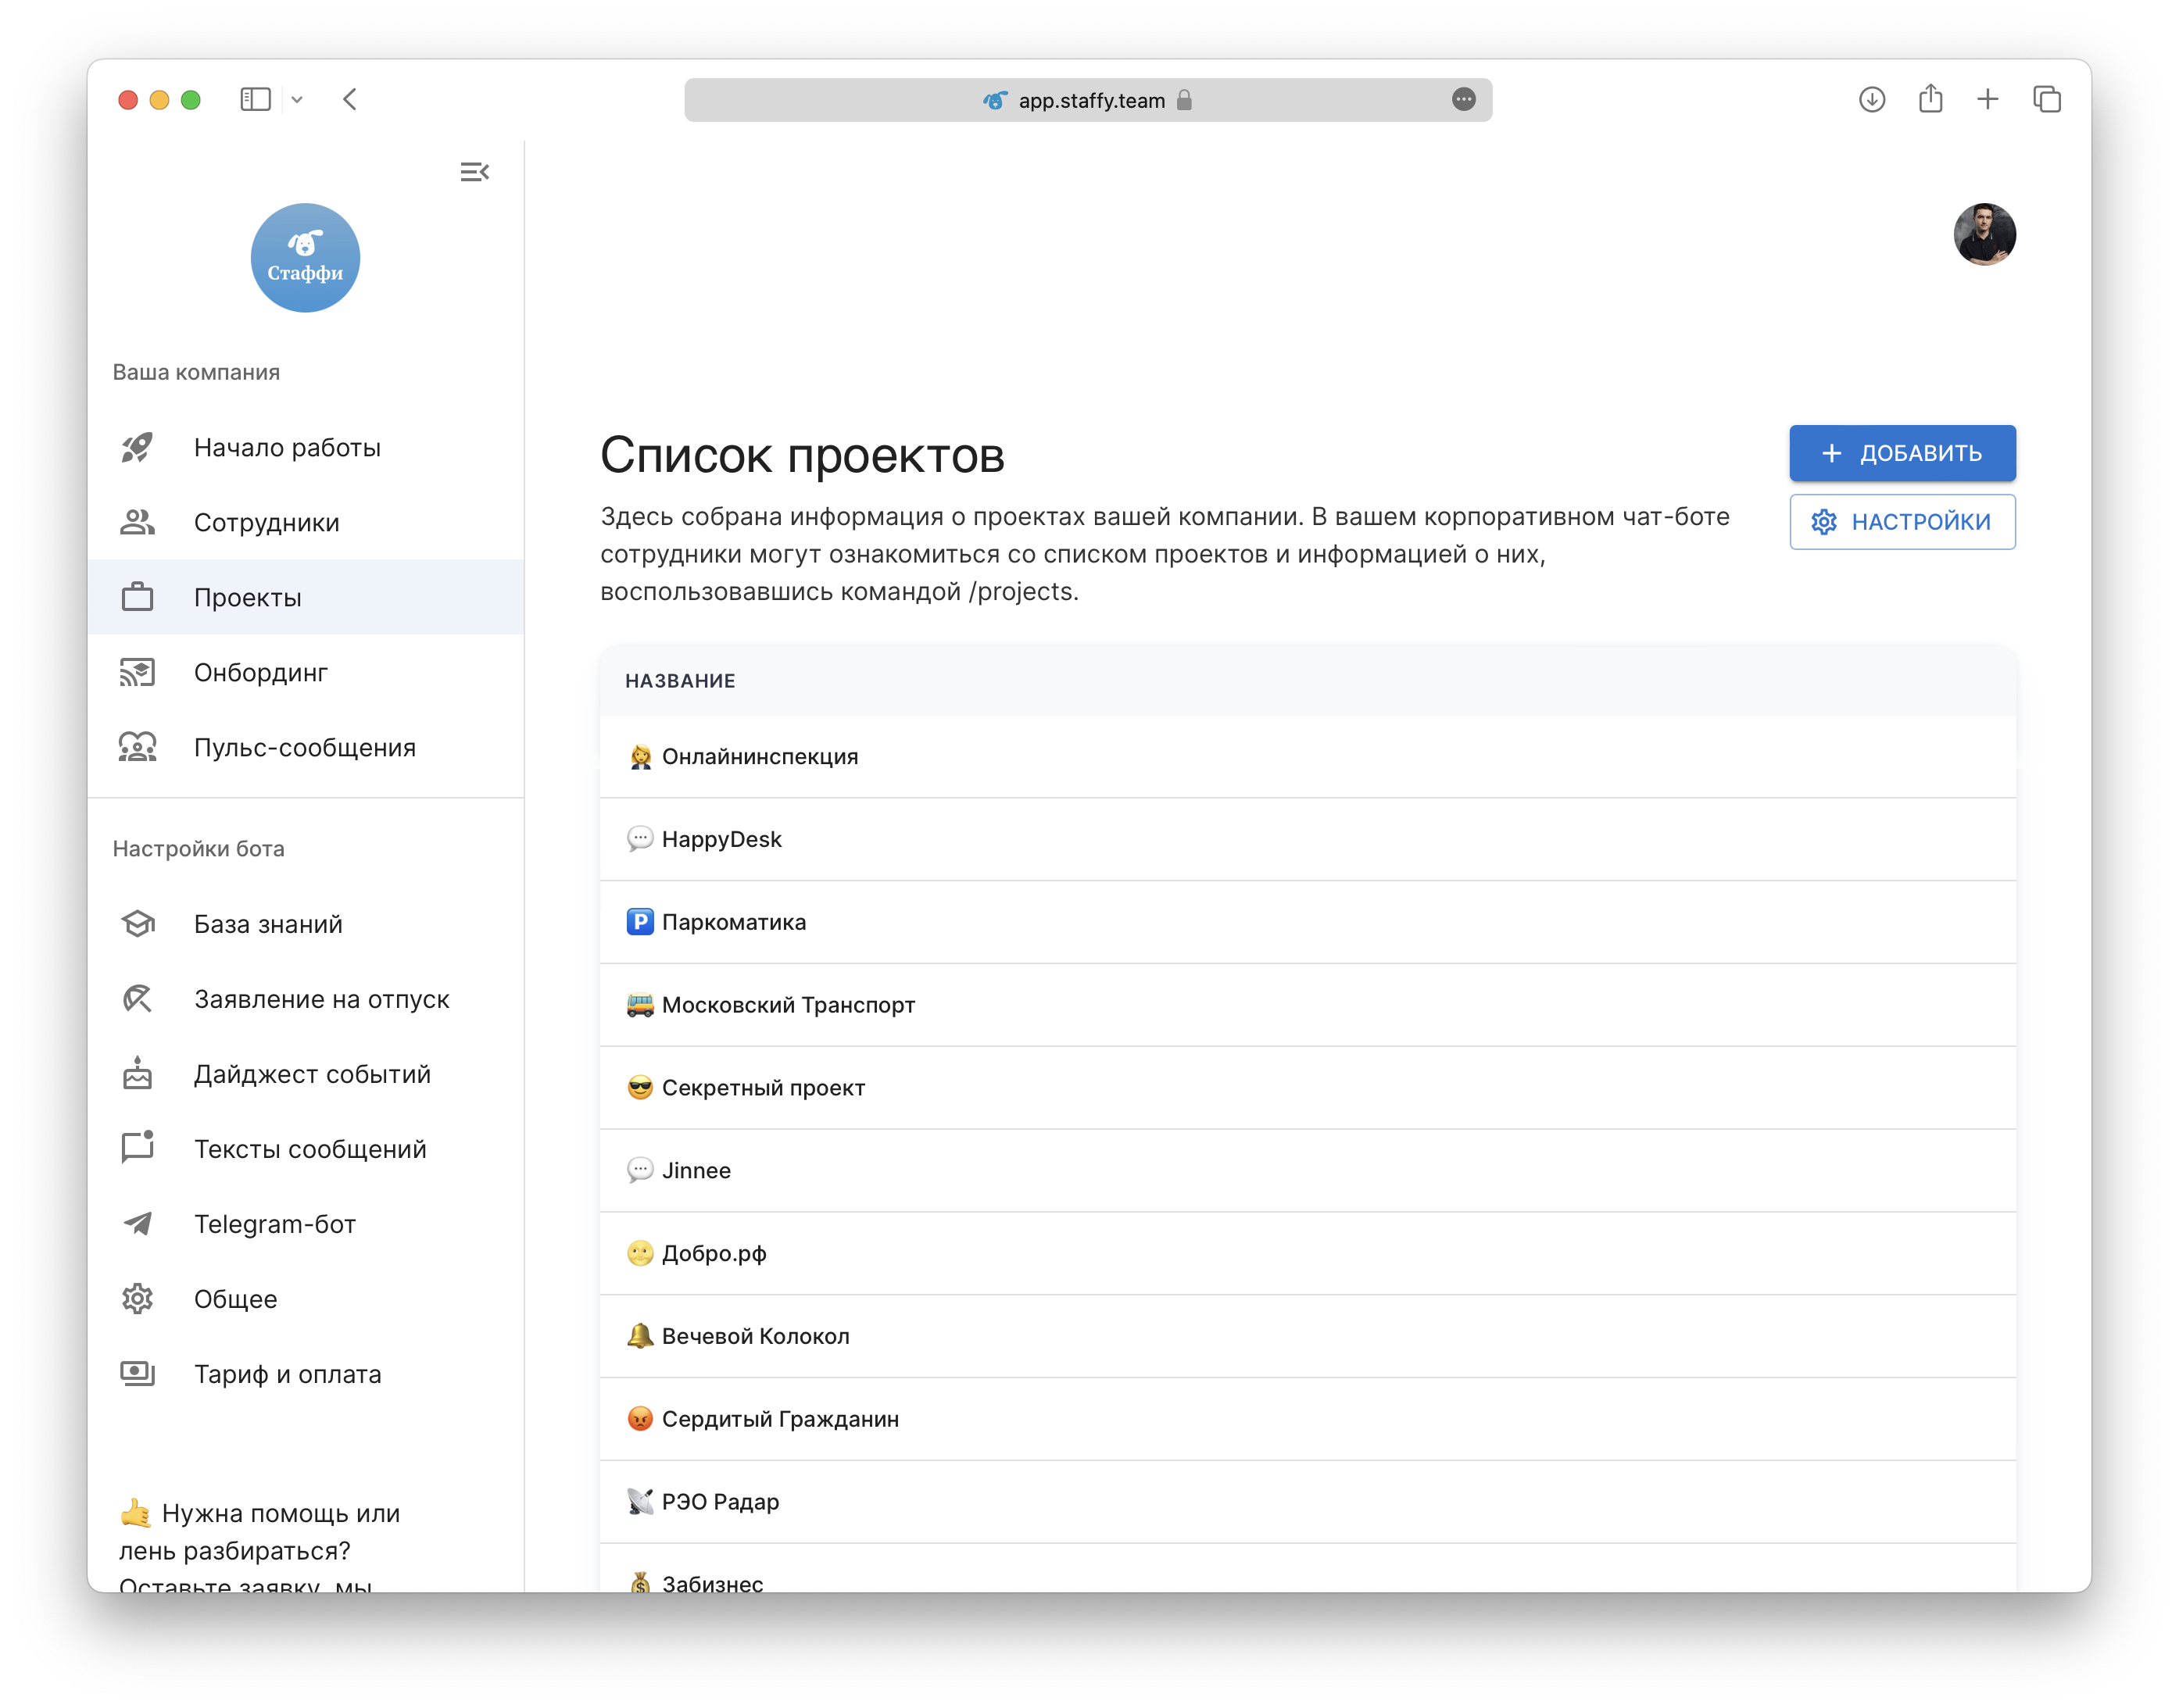
Task: Click the cake icon beside Дайджест событий
Action: [x=137, y=1073]
